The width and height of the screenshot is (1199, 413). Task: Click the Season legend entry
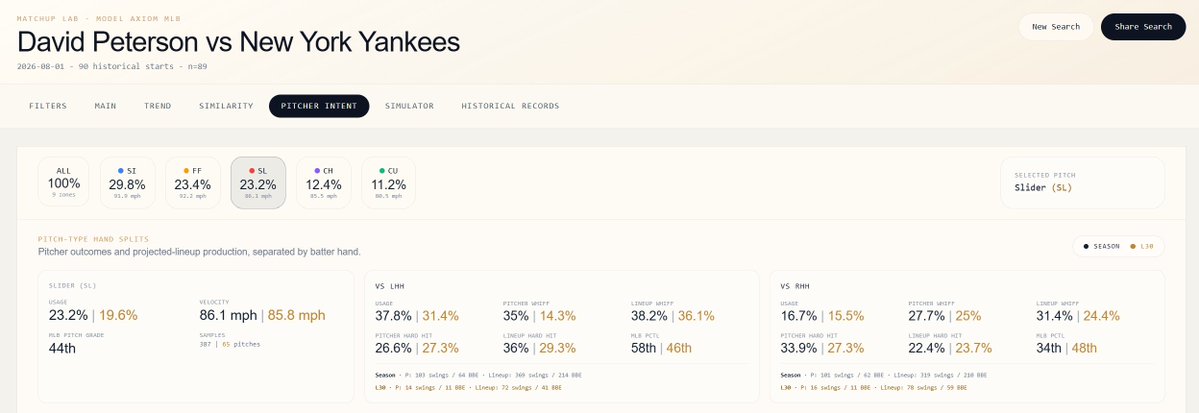point(1101,246)
